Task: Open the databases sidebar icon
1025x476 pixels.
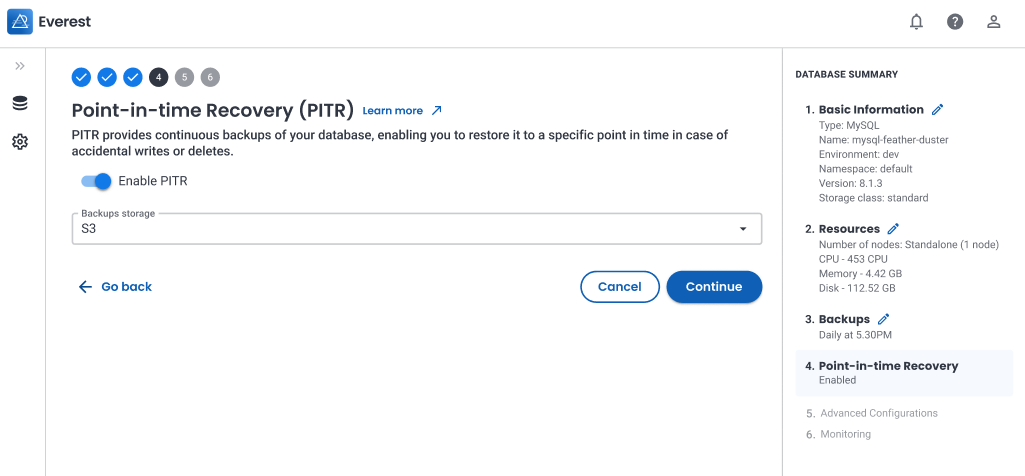Action: click(20, 104)
